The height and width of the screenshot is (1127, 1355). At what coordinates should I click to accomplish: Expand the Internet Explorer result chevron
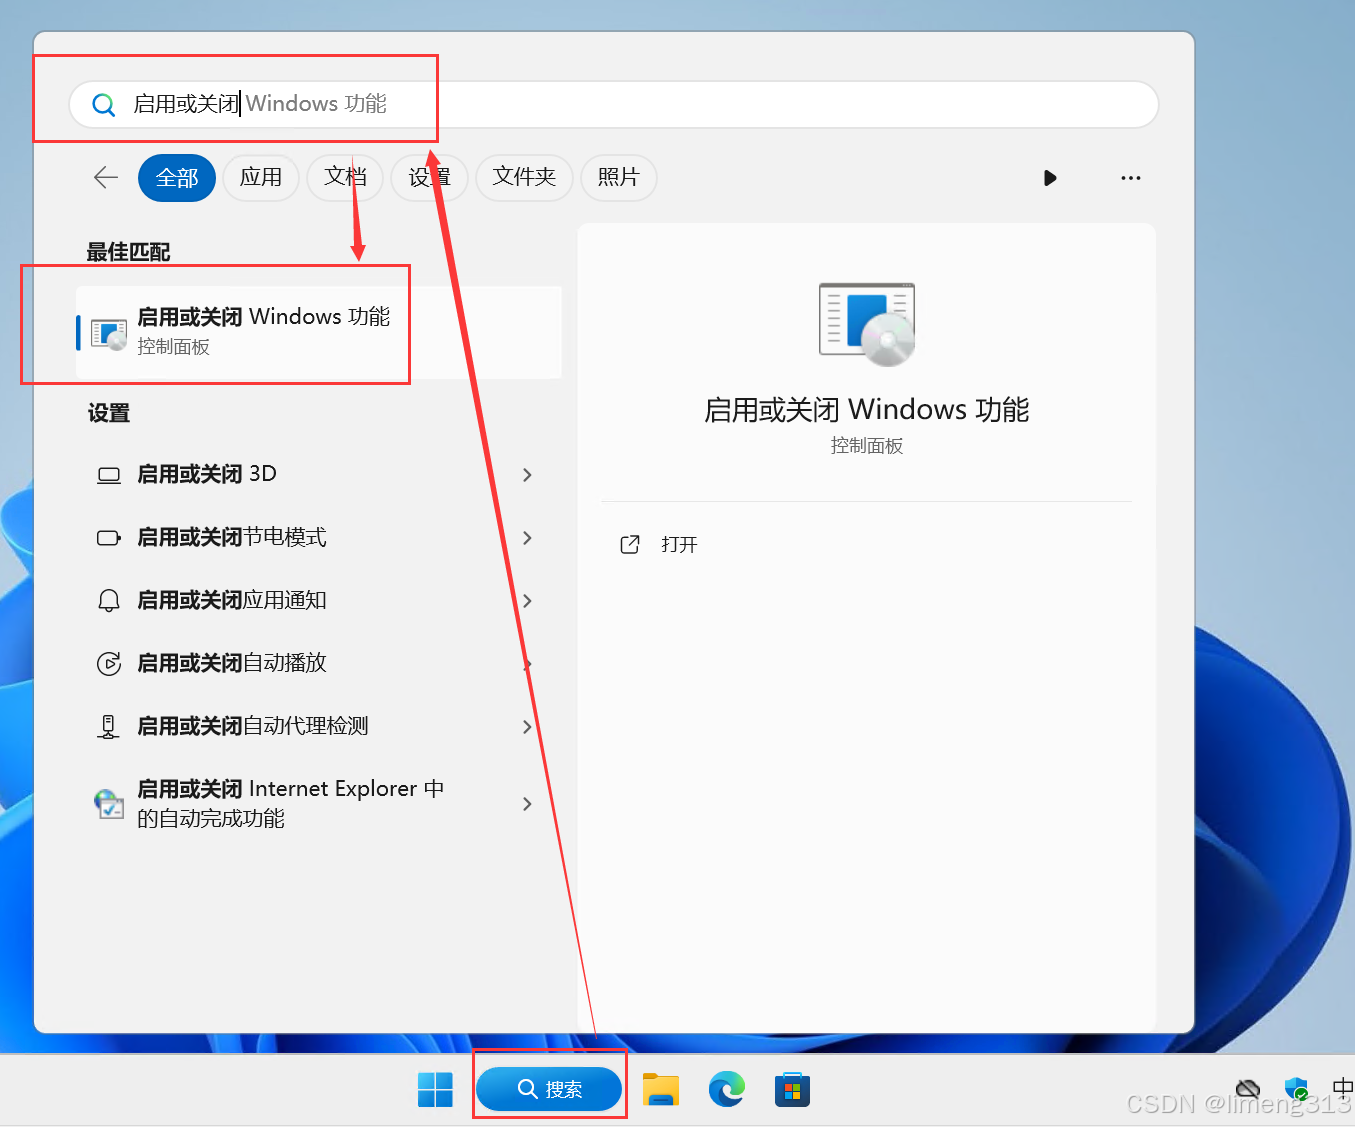[x=527, y=804]
